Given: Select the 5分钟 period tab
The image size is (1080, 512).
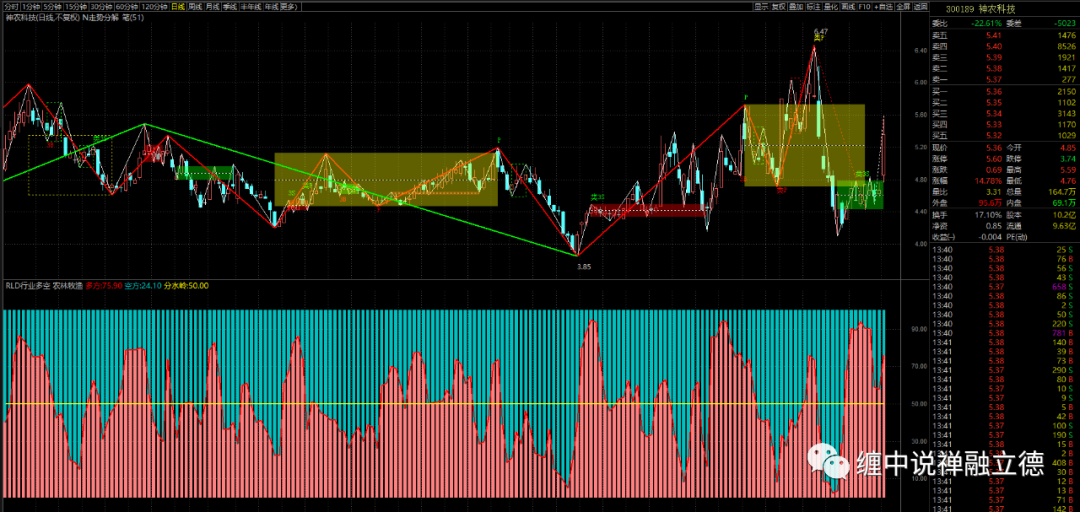Looking at the screenshot, I should point(52,7).
